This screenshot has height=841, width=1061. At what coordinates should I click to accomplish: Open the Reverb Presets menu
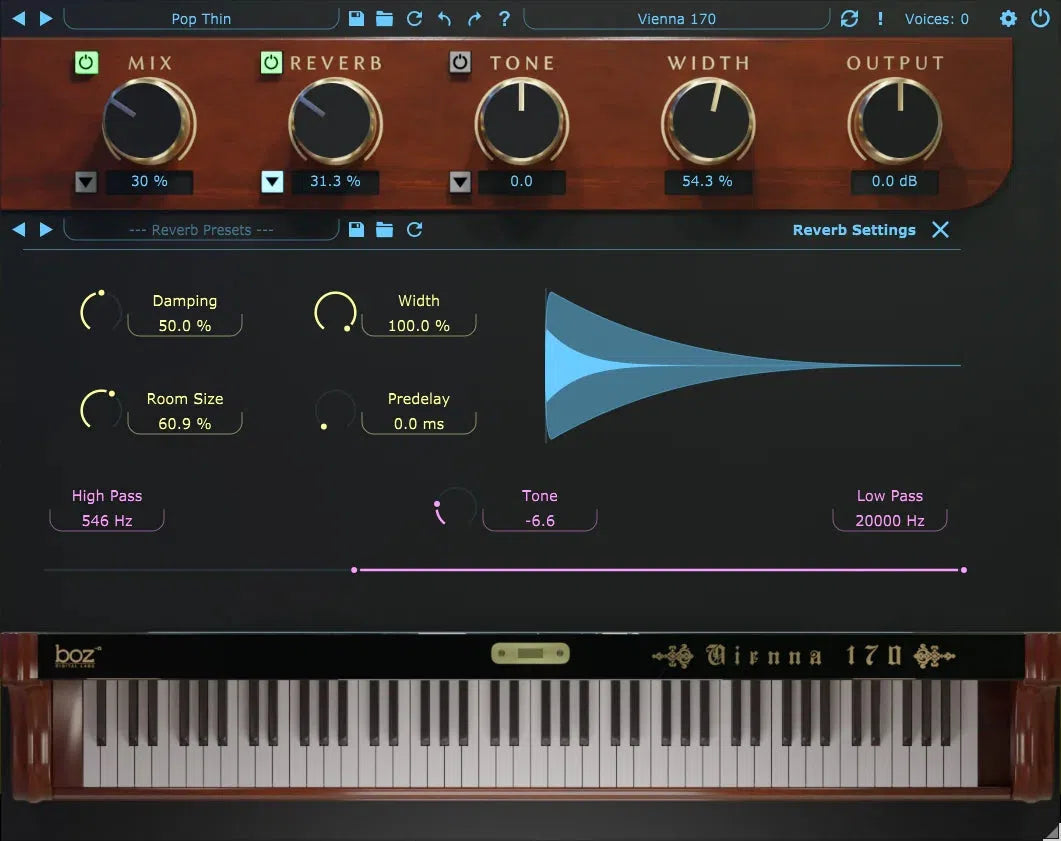coord(201,230)
